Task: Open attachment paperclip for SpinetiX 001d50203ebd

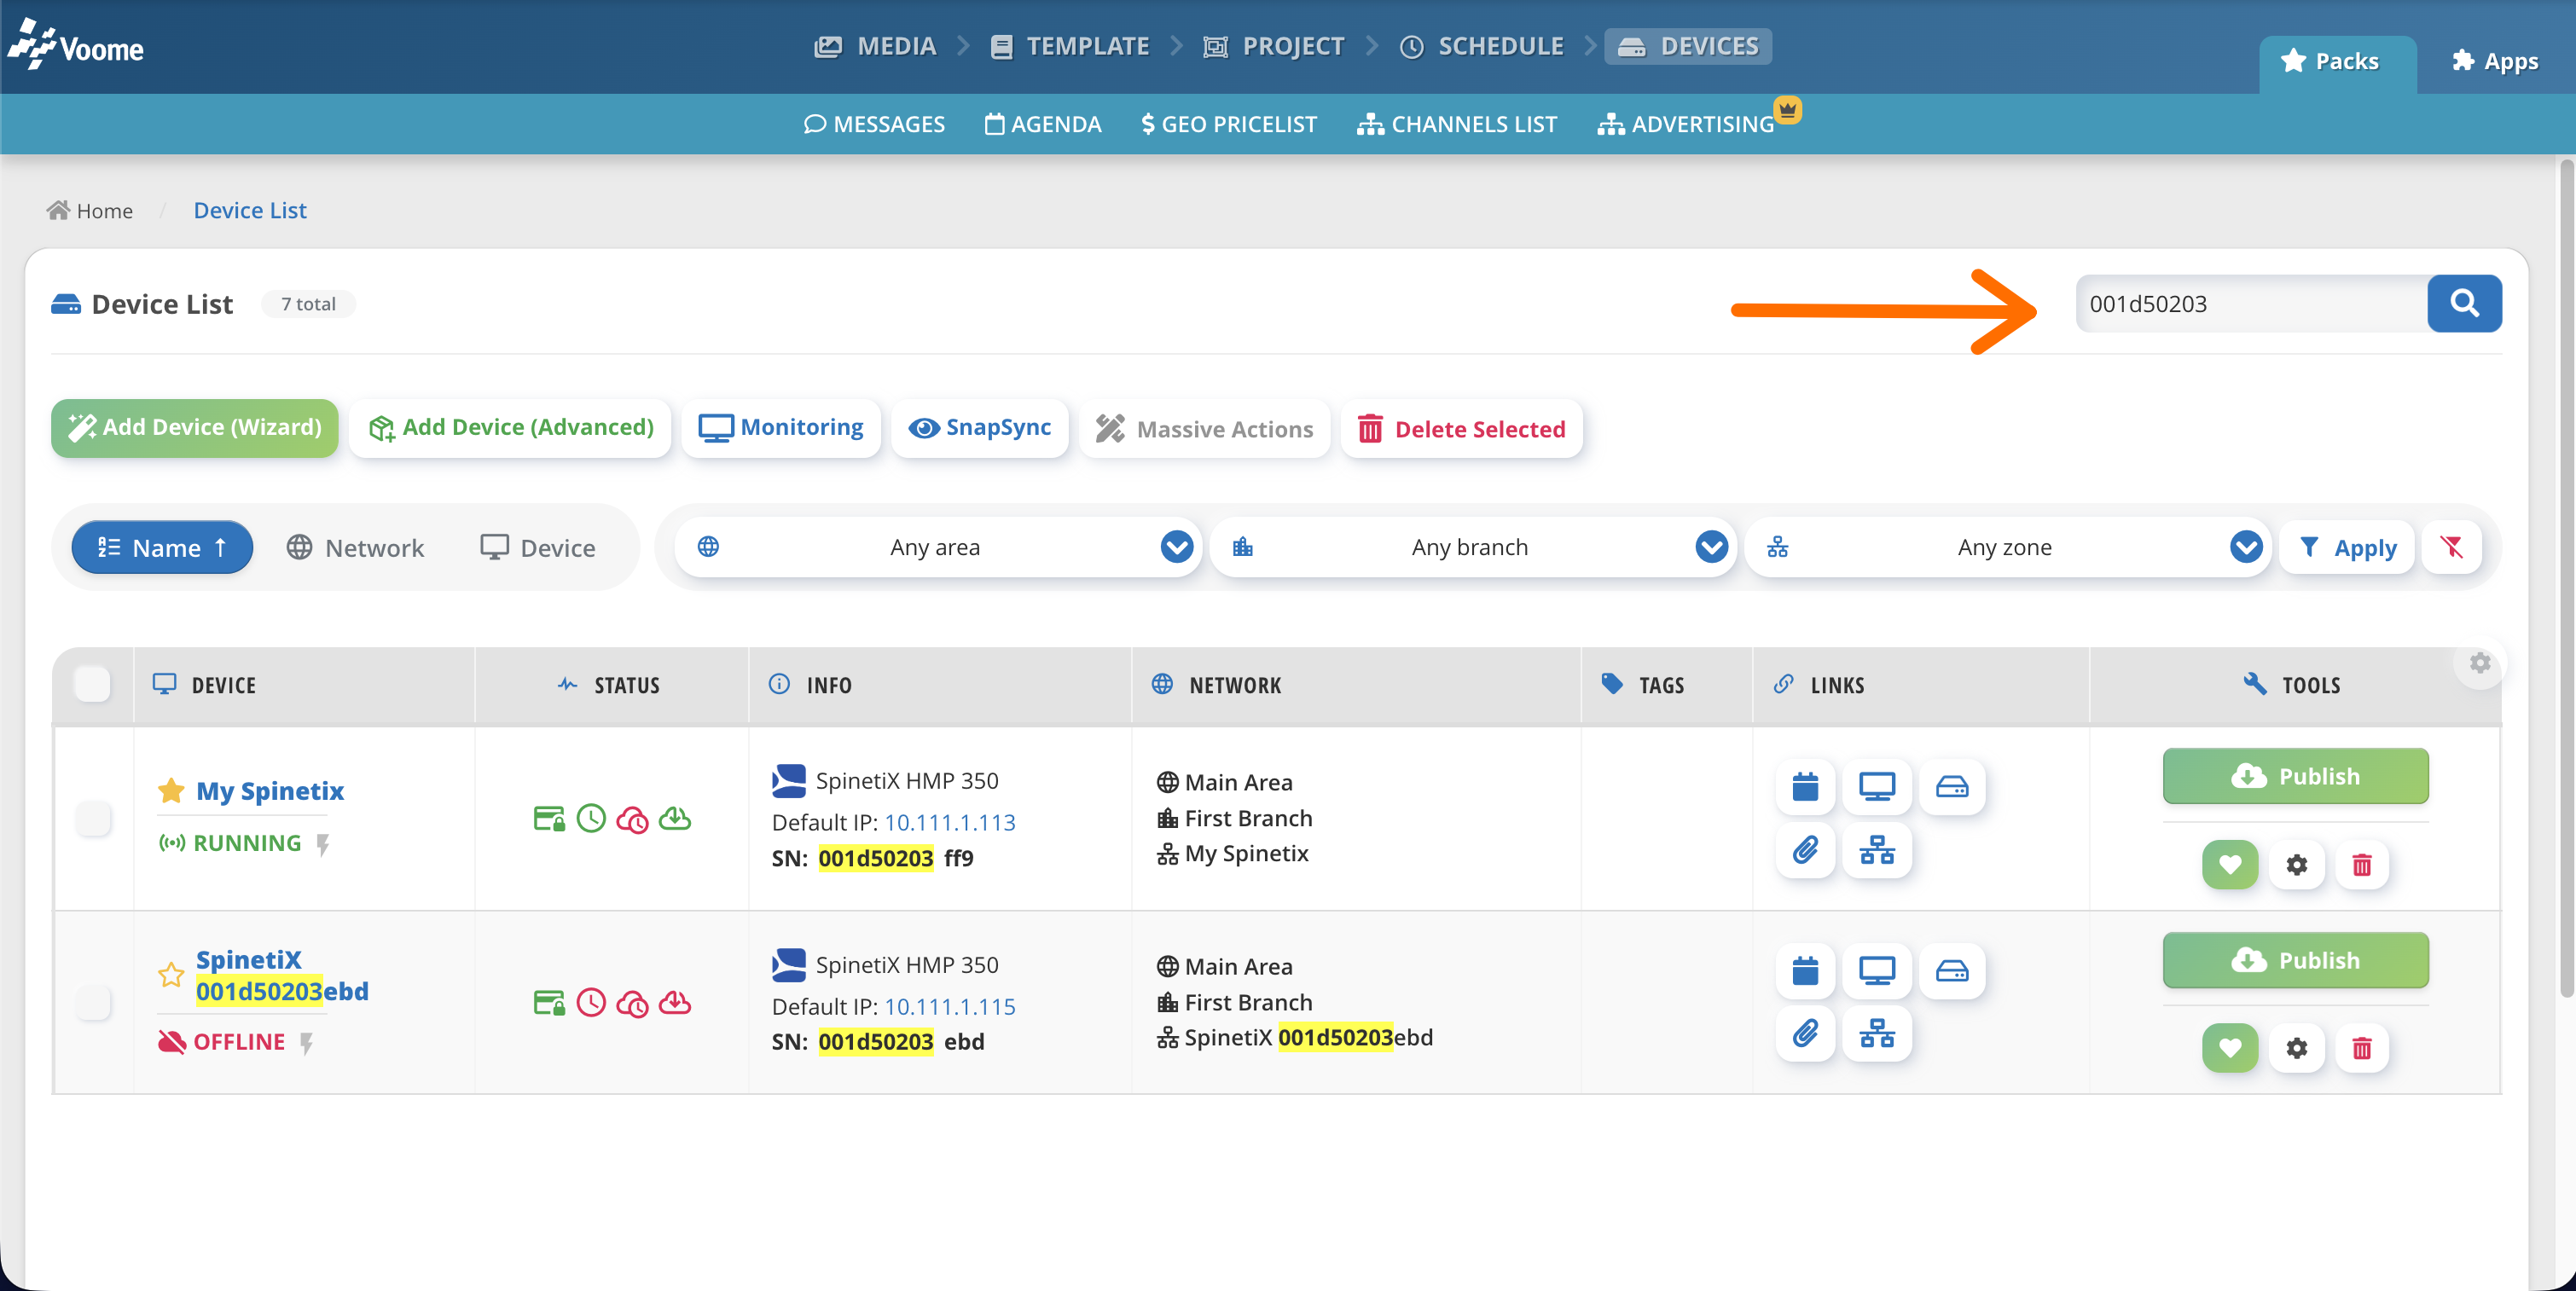Action: pos(1805,1033)
